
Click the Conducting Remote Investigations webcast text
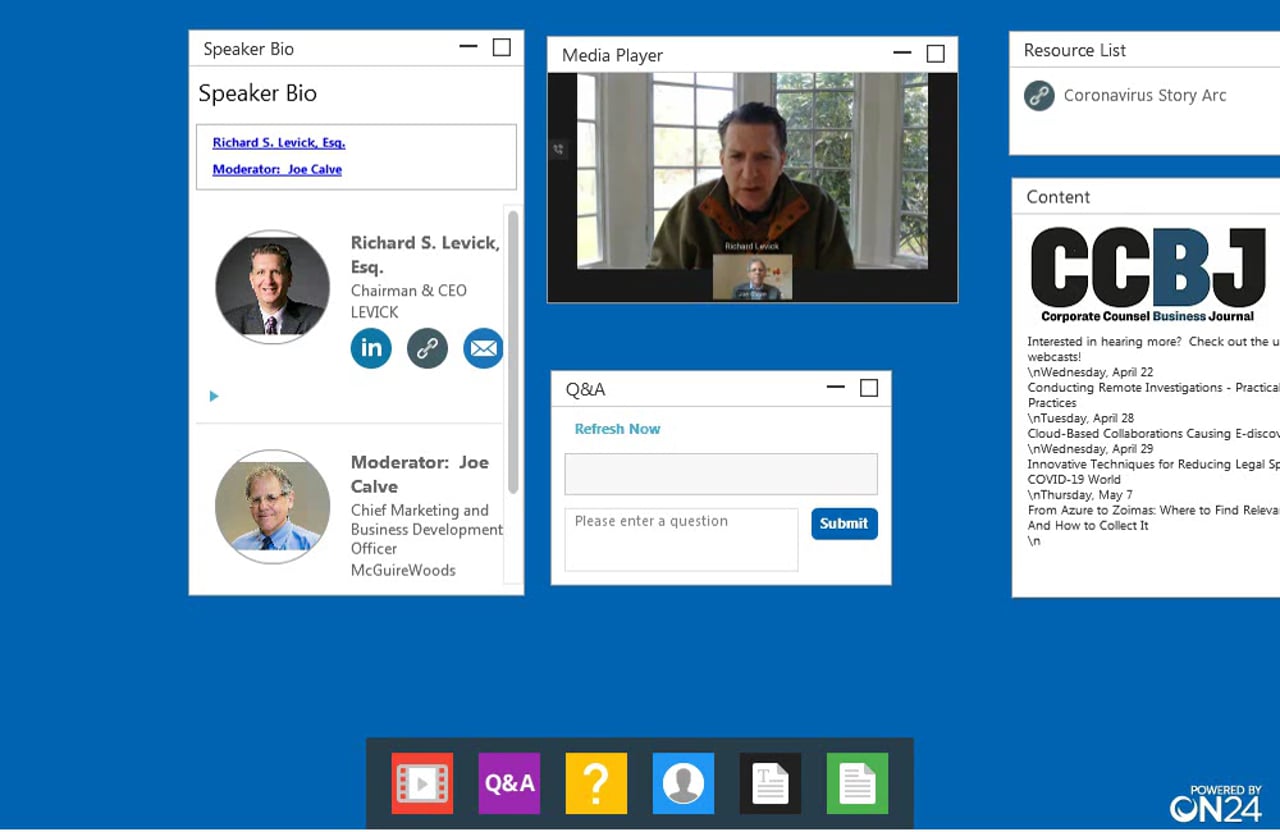click(1153, 395)
